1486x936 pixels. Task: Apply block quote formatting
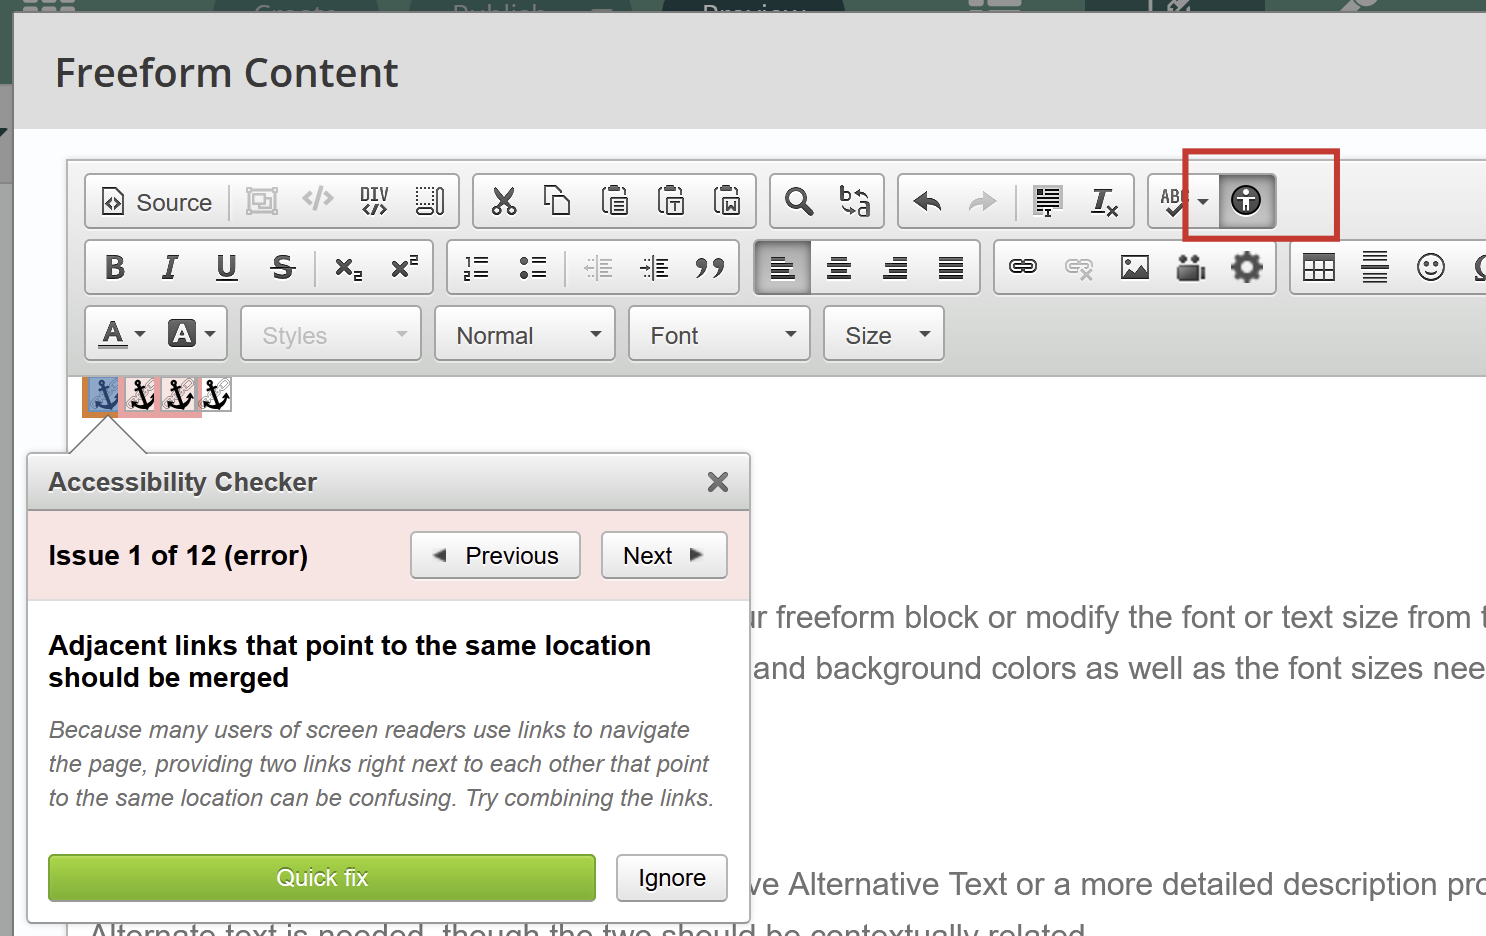[x=709, y=267]
